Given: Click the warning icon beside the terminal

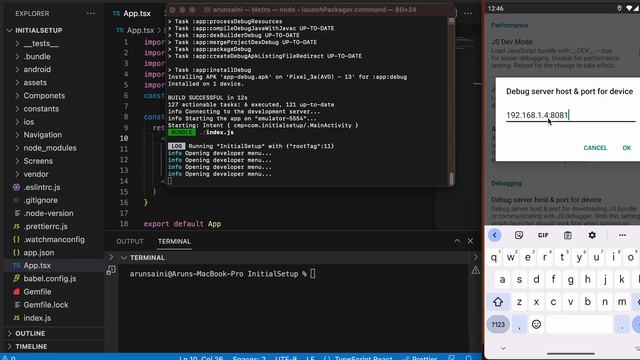Looking at the screenshot, I should 476,270.
